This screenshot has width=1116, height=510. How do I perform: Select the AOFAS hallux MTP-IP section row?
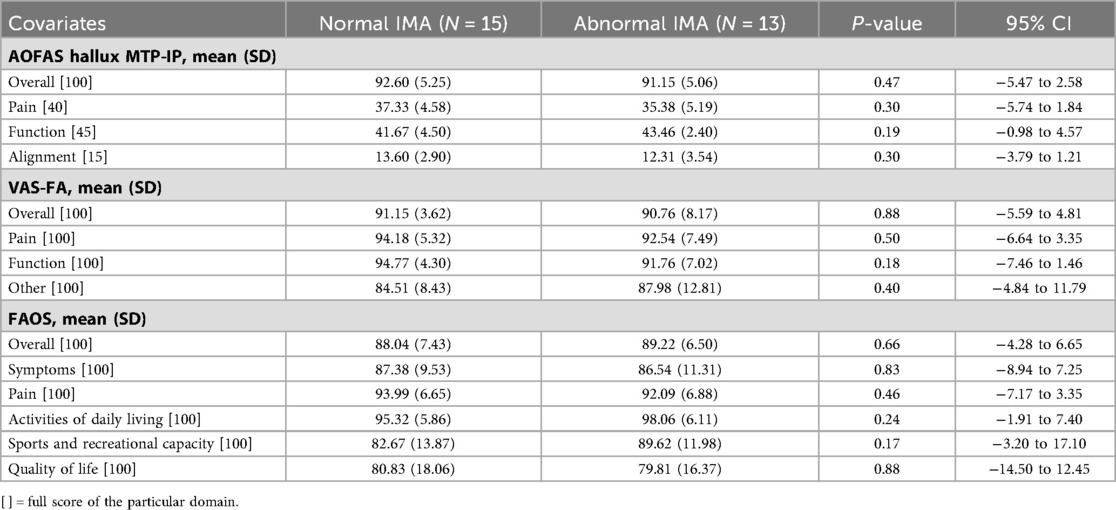142,58
